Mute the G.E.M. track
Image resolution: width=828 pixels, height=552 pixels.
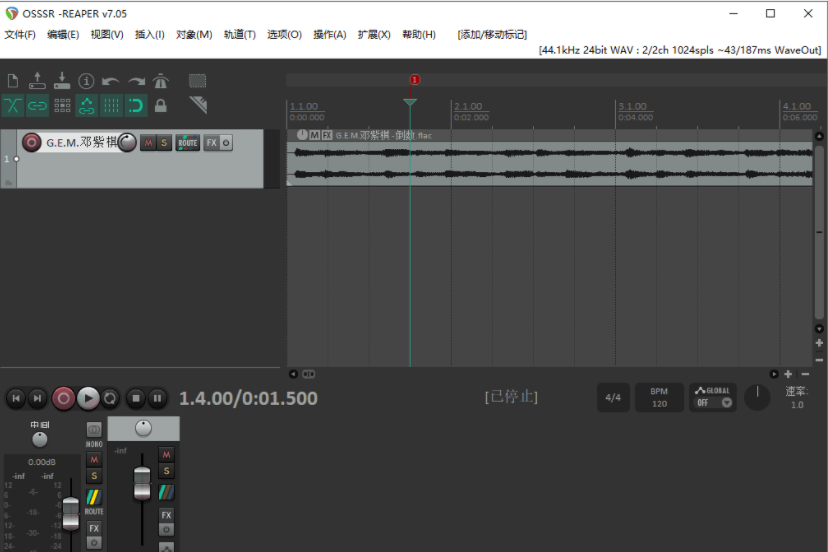click(148, 143)
